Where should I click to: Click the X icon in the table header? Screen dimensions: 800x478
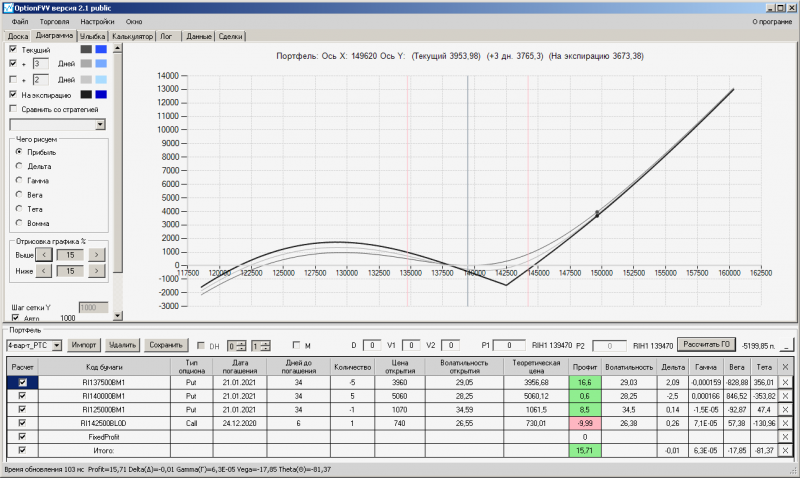tap(785, 367)
